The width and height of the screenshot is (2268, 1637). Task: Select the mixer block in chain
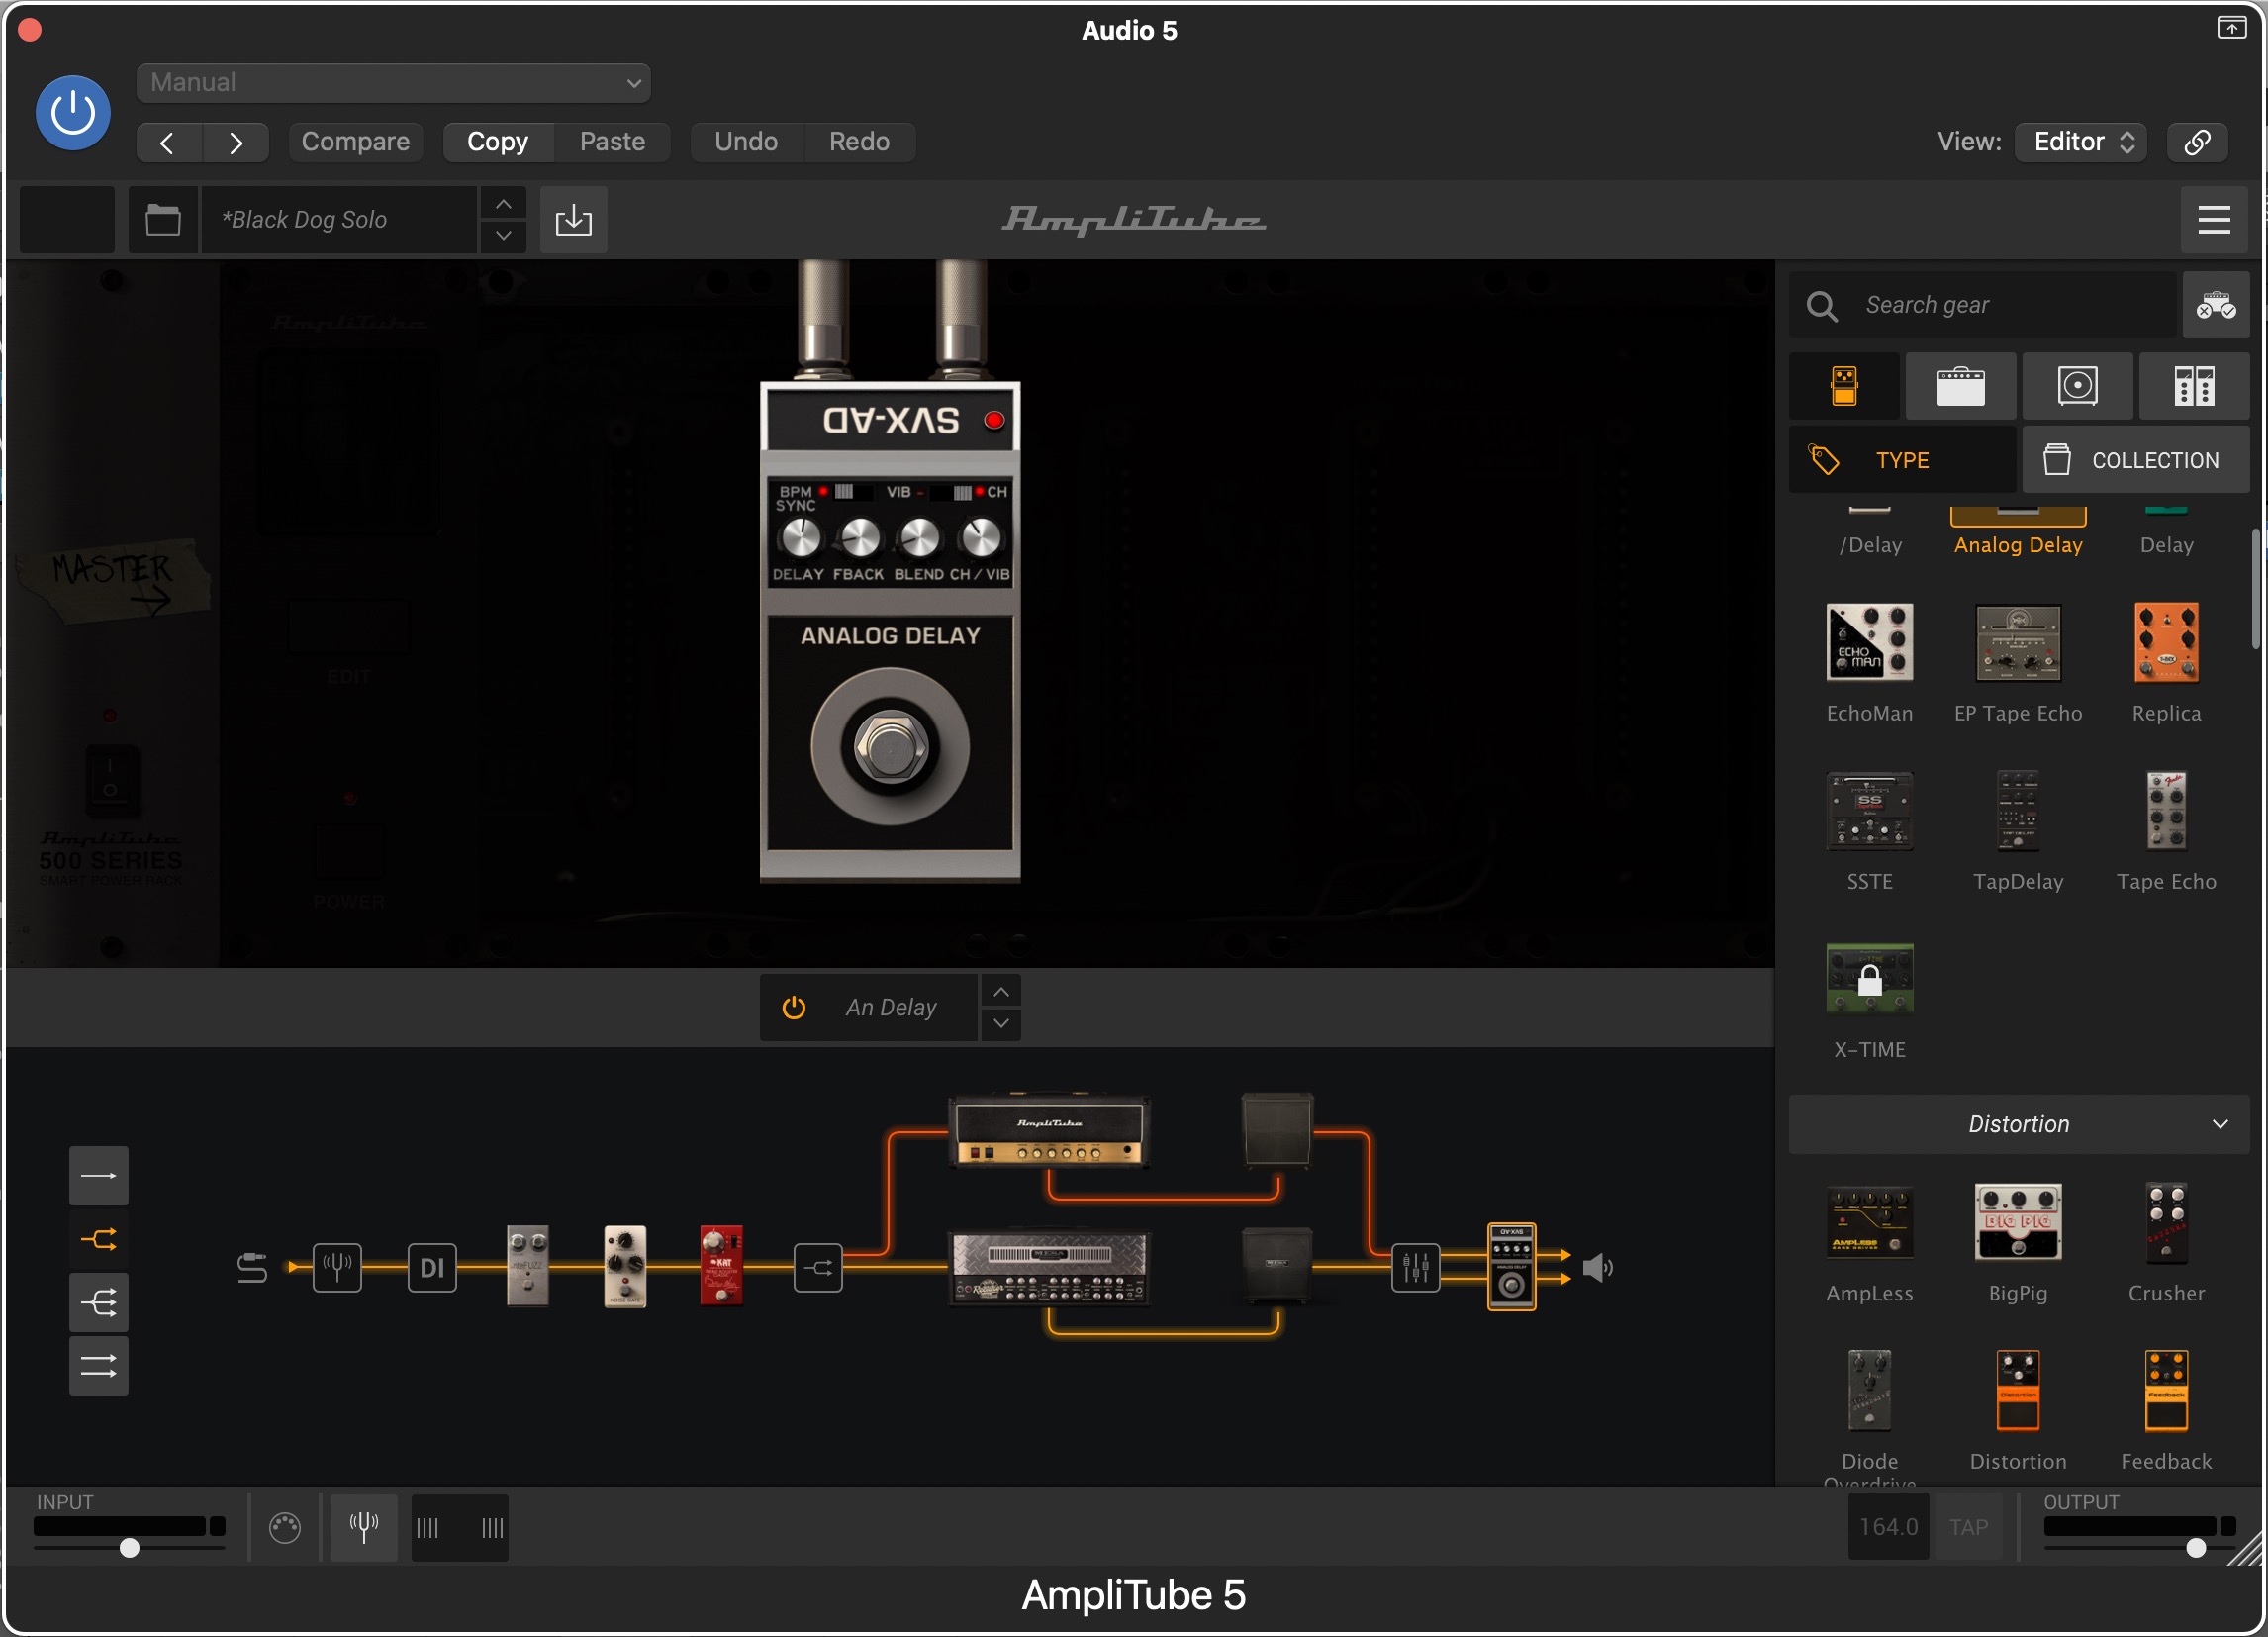pyautogui.click(x=1416, y=1268)
